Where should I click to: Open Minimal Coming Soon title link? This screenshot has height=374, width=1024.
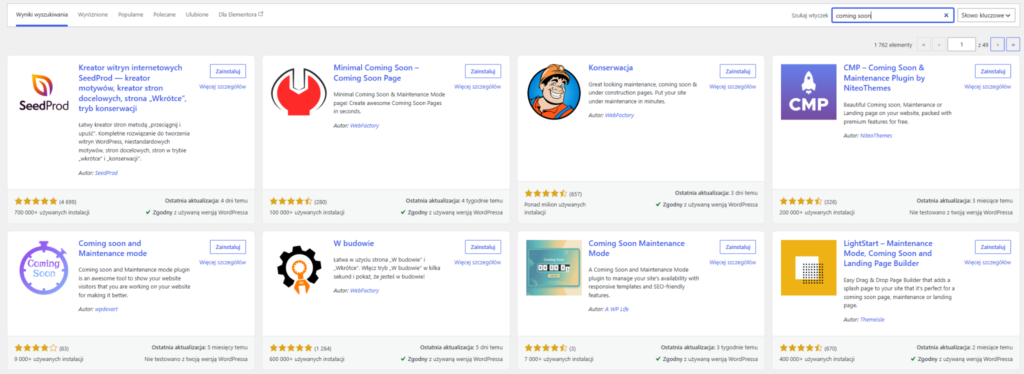(376, 72)
